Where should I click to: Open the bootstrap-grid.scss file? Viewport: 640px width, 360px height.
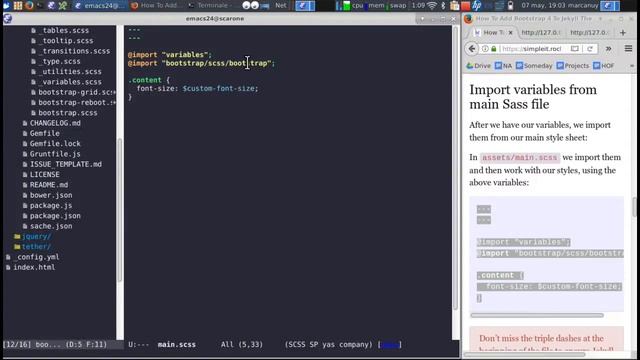coord(76,92)
